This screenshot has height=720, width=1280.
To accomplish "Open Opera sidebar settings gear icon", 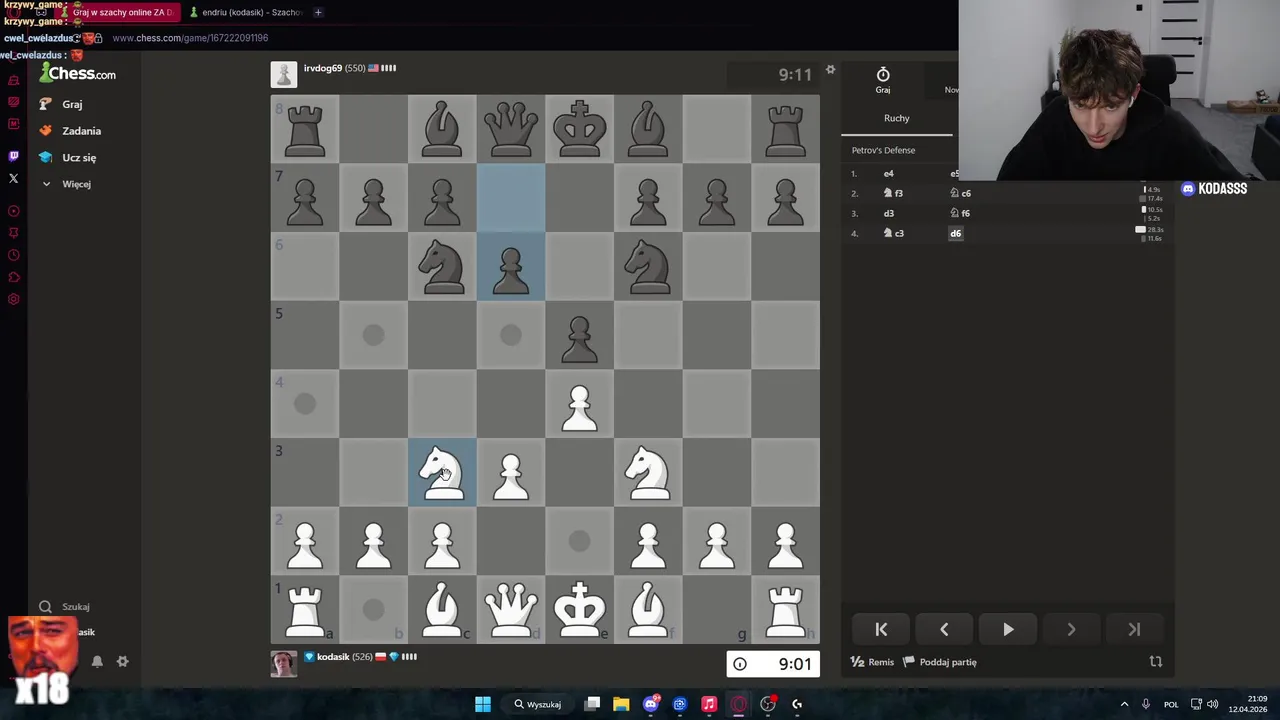I will [x=13, y=299].
